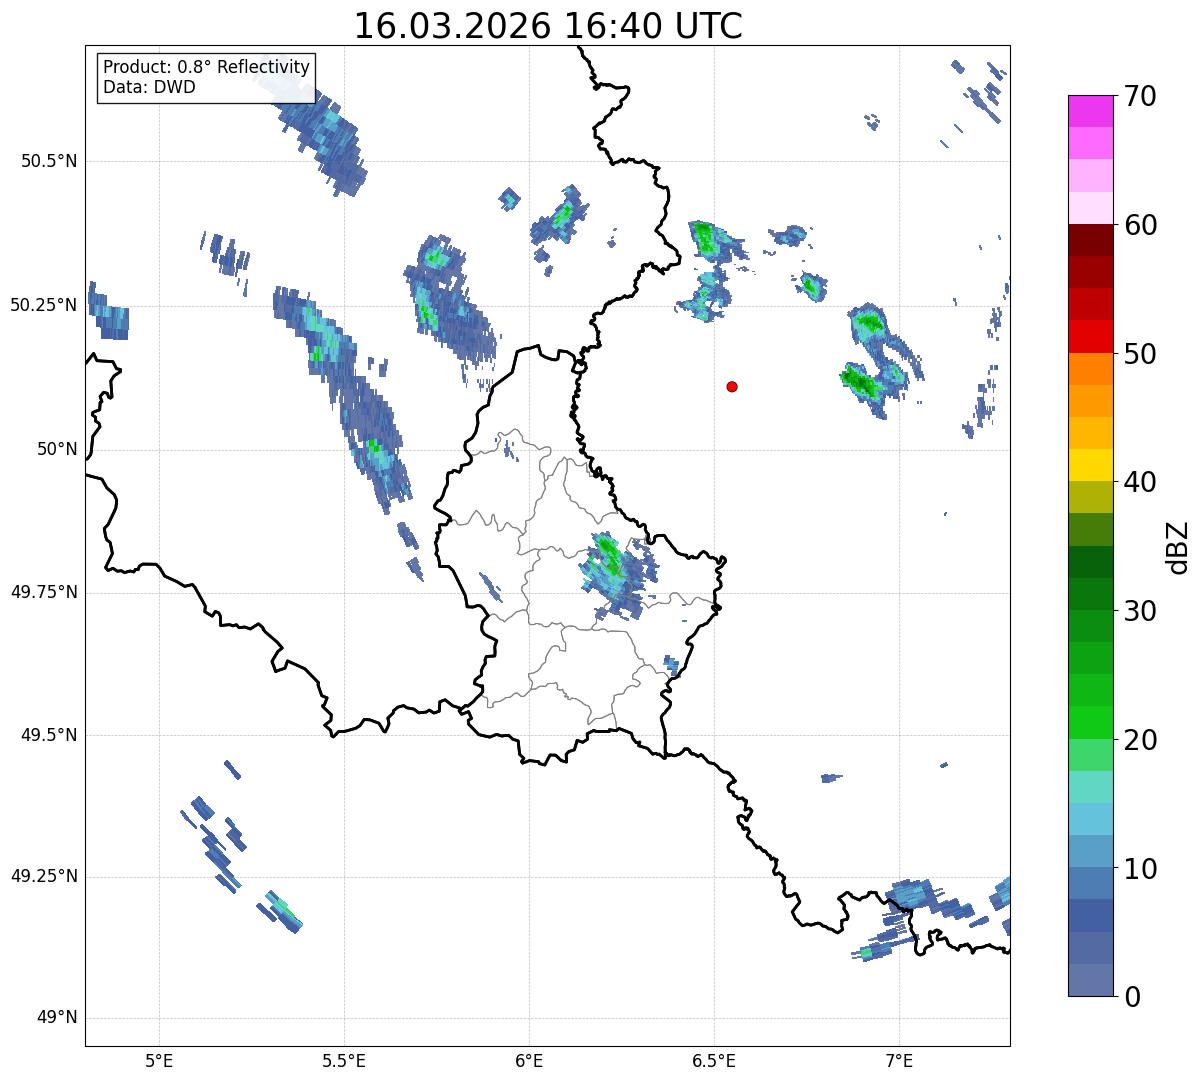Pick the yellow swatch above 40 dBZ

click(x=1090, y=466)
